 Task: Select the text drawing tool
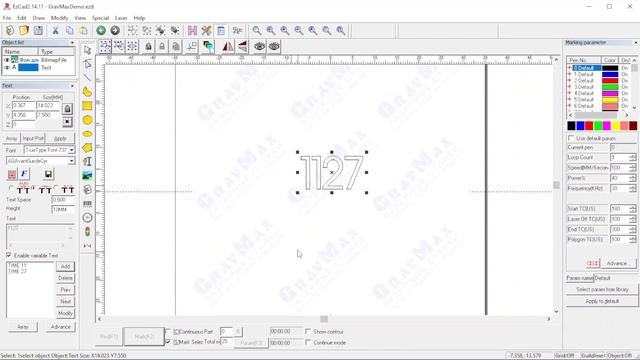pyautogui.click(x=87, y=162)
